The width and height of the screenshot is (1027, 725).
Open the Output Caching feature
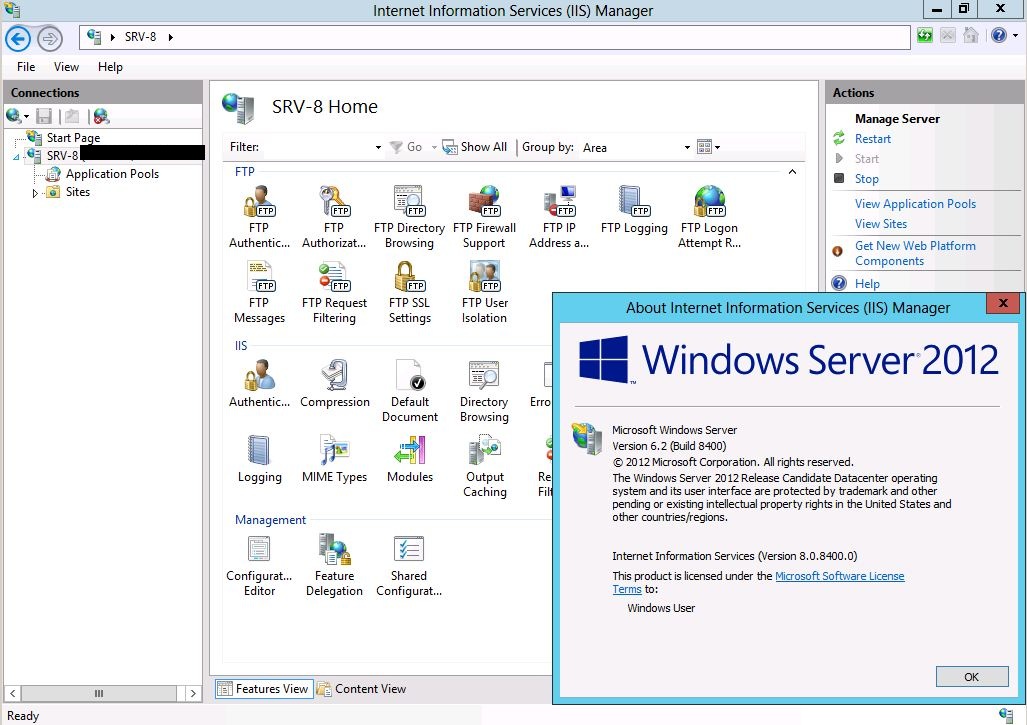[x=484, y=454]
